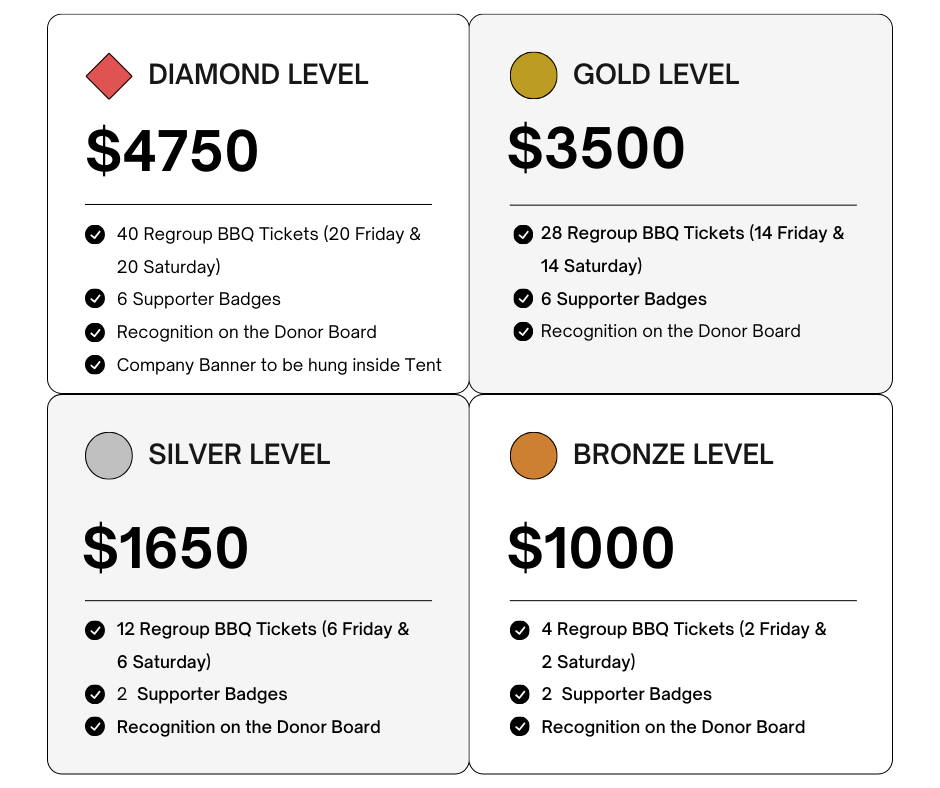Select the BRONZE LEVEL heading
The width and height of the screenshot is (940, 788).
[673, 455]
